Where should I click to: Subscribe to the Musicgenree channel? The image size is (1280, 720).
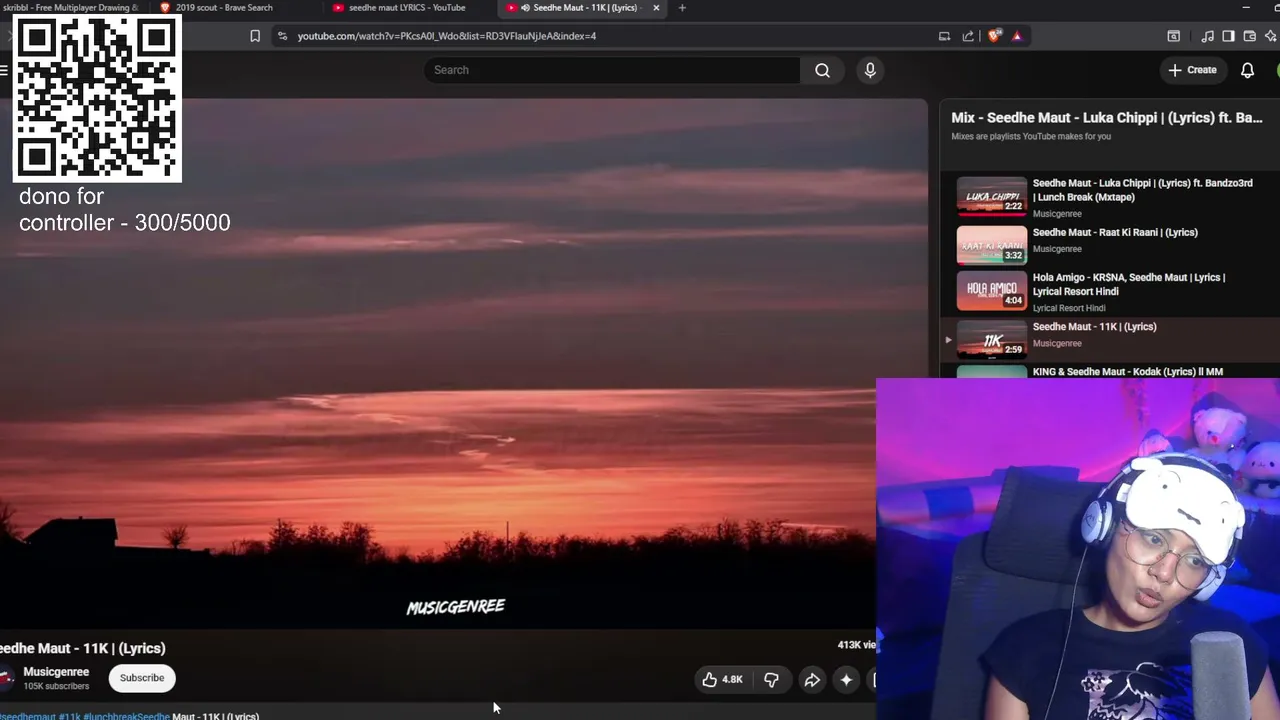[x=142, y=678]
